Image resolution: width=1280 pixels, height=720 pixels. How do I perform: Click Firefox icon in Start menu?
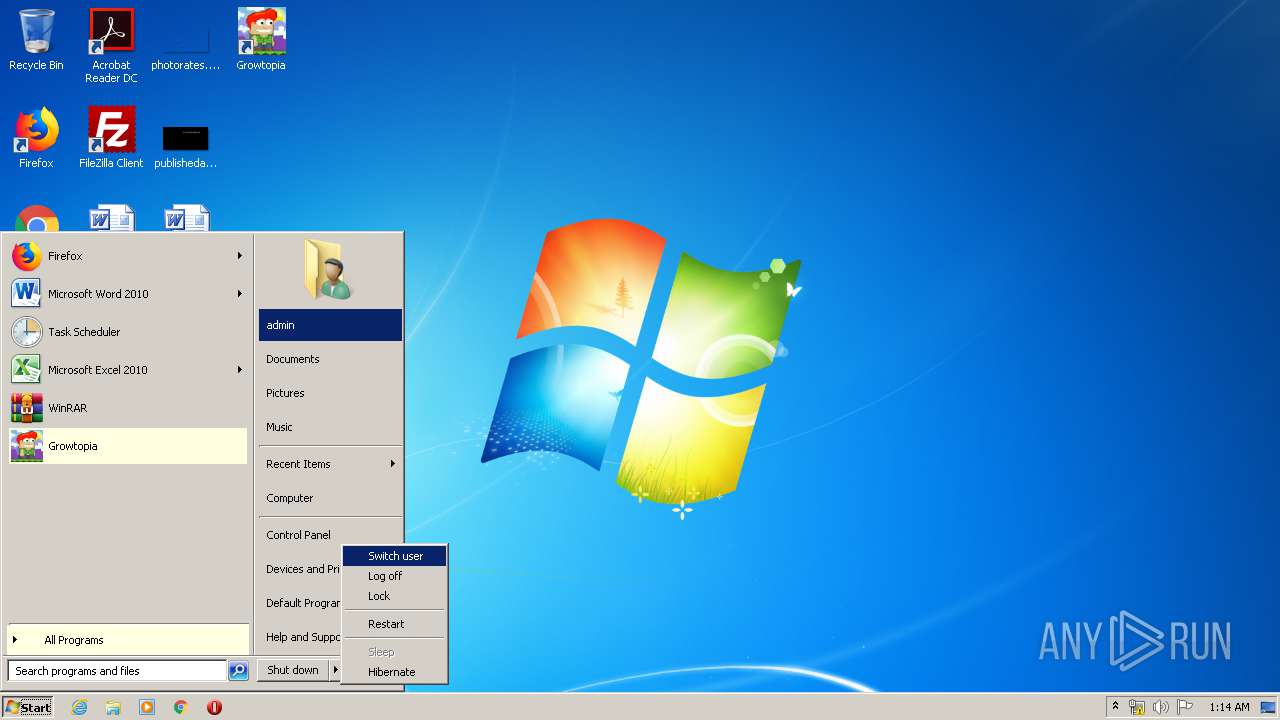[x=27, y=256]
